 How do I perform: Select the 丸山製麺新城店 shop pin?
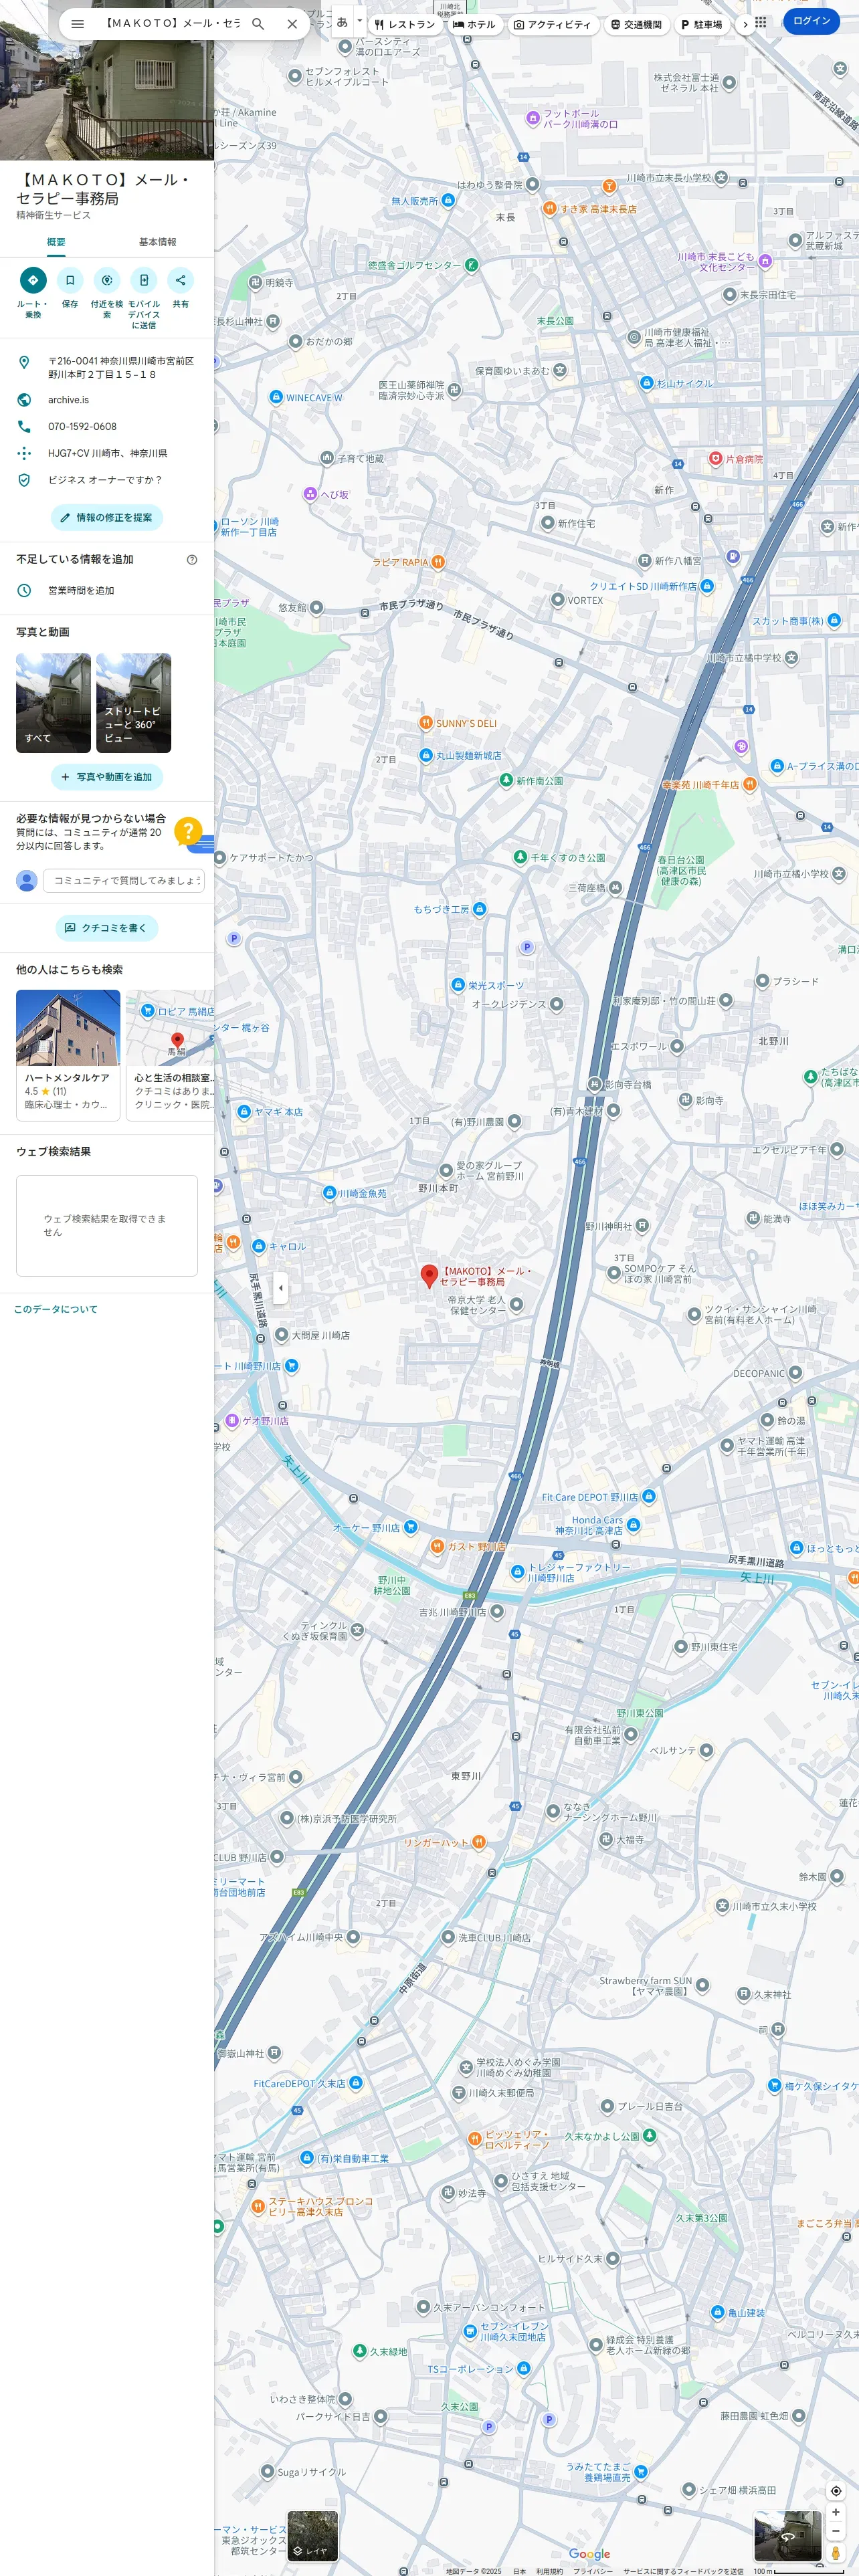(x=425, y=755)
